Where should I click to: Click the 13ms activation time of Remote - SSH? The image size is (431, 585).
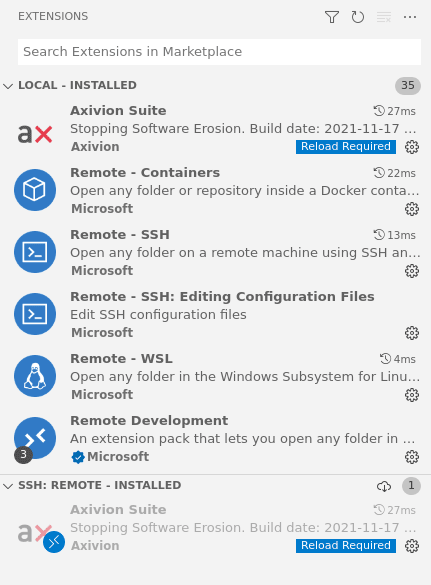coord(394,235)
